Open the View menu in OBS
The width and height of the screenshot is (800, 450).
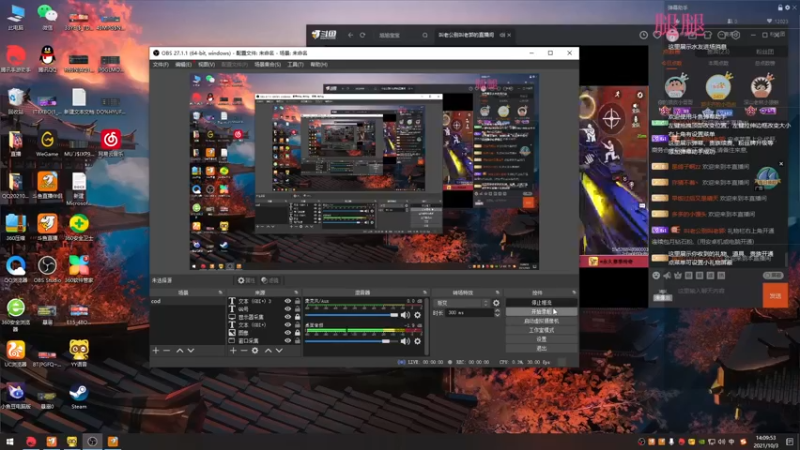pos(206,64)
